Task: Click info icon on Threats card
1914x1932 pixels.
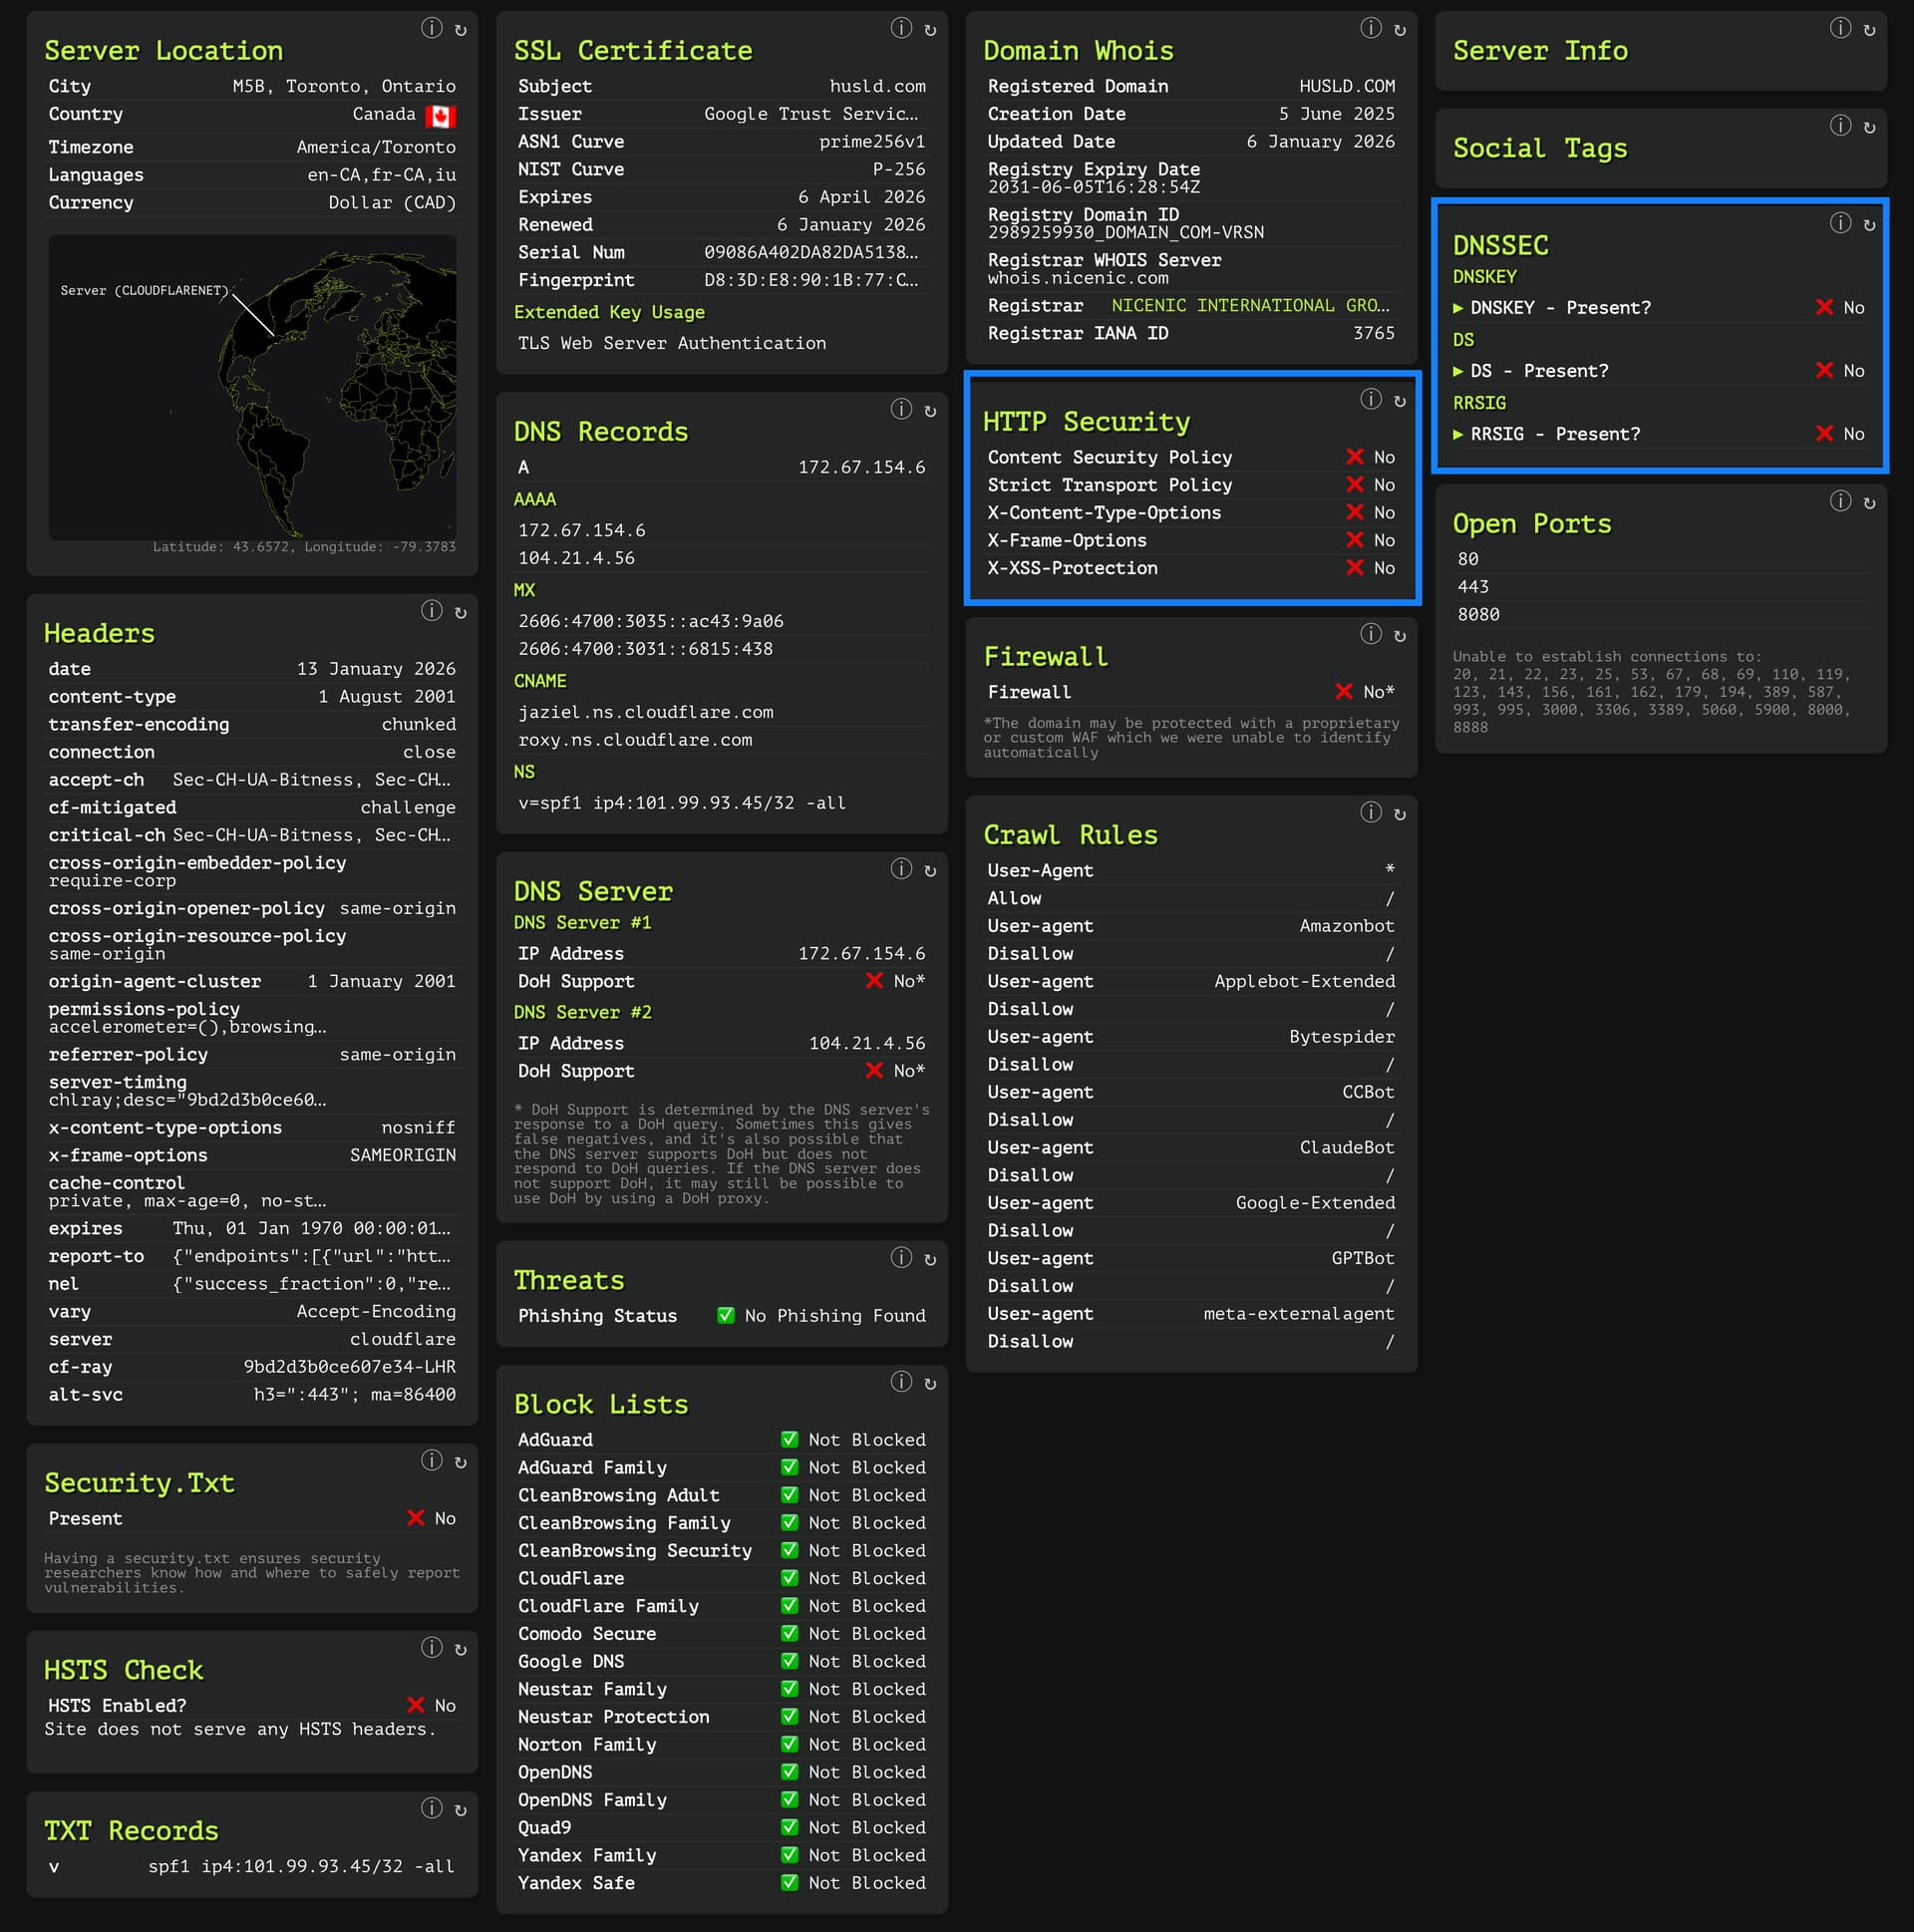Action: [901, 1257]
